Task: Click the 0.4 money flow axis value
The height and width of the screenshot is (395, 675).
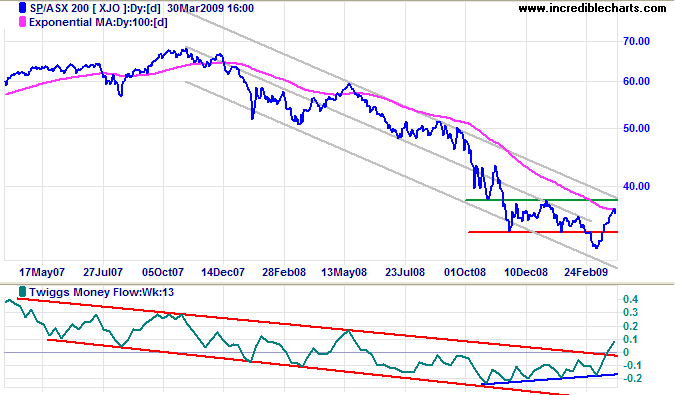Action: click(x=631, y=299)
